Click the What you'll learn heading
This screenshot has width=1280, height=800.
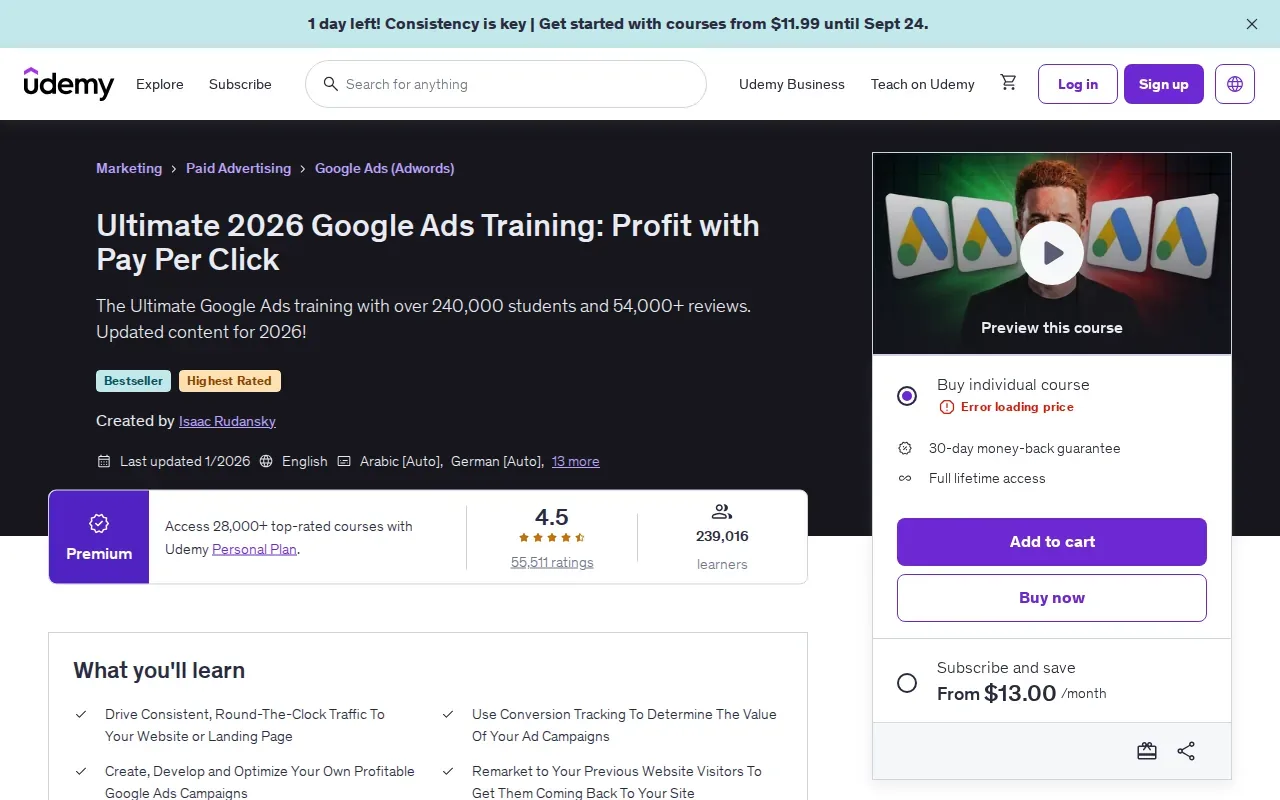tap(159, 670)
